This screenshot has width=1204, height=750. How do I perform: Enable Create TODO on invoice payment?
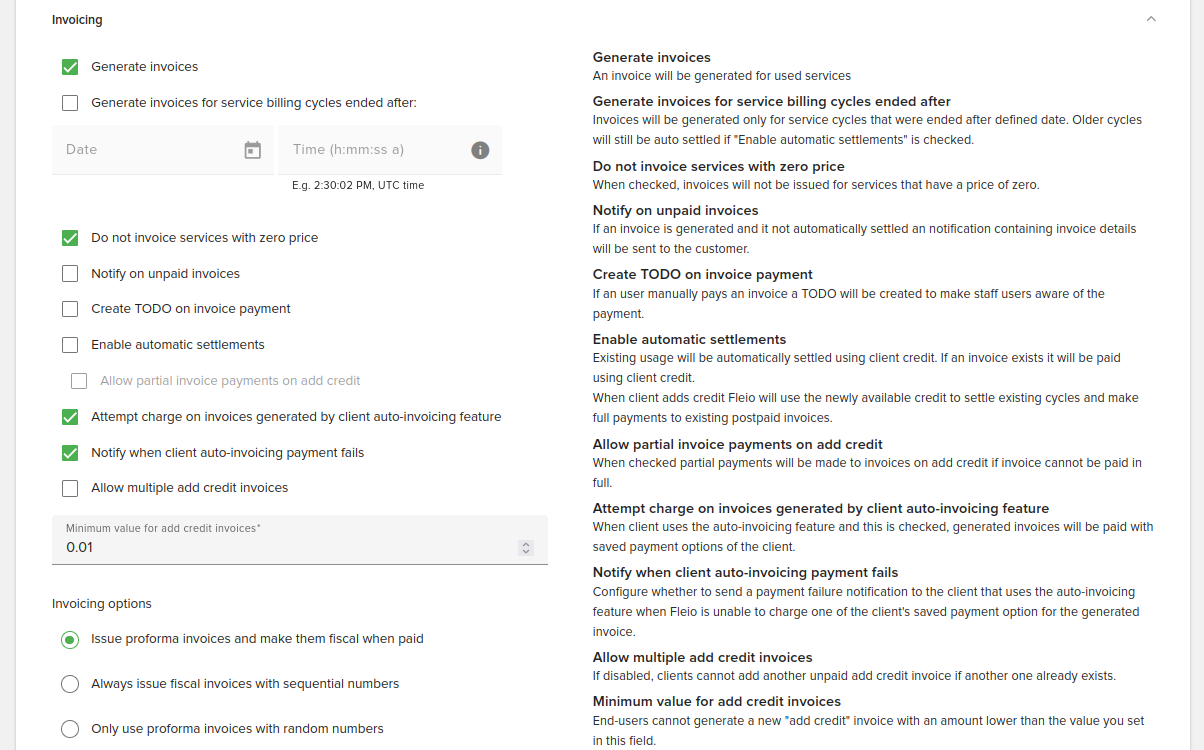[x=69, y=309]
